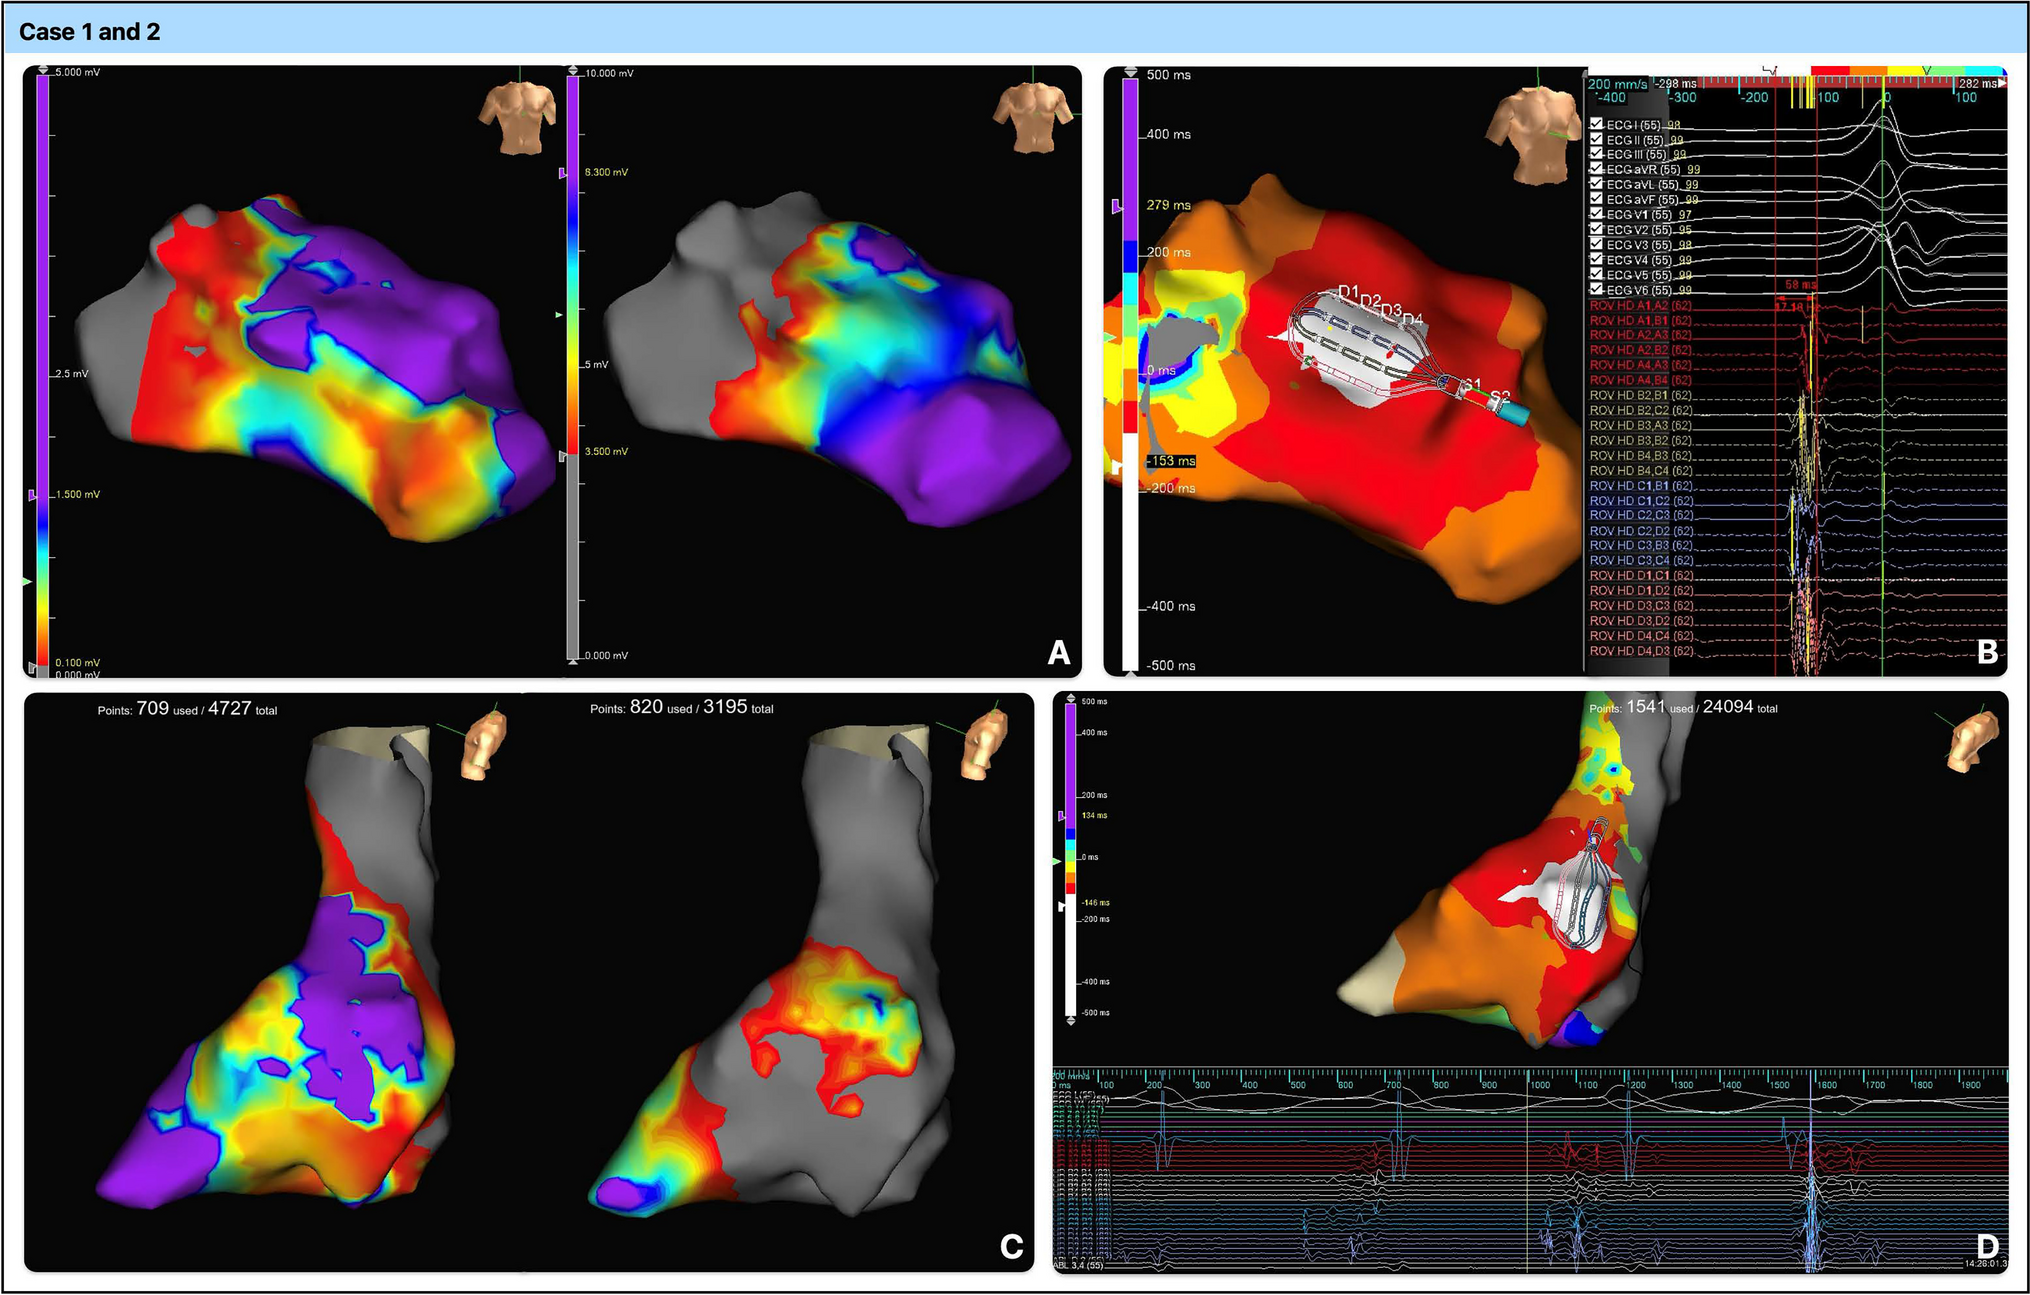Click the torso orientation icon in panel D
This screenshot has width=2030, height=1295.
pyautogui.click(x=1974, y=741)
